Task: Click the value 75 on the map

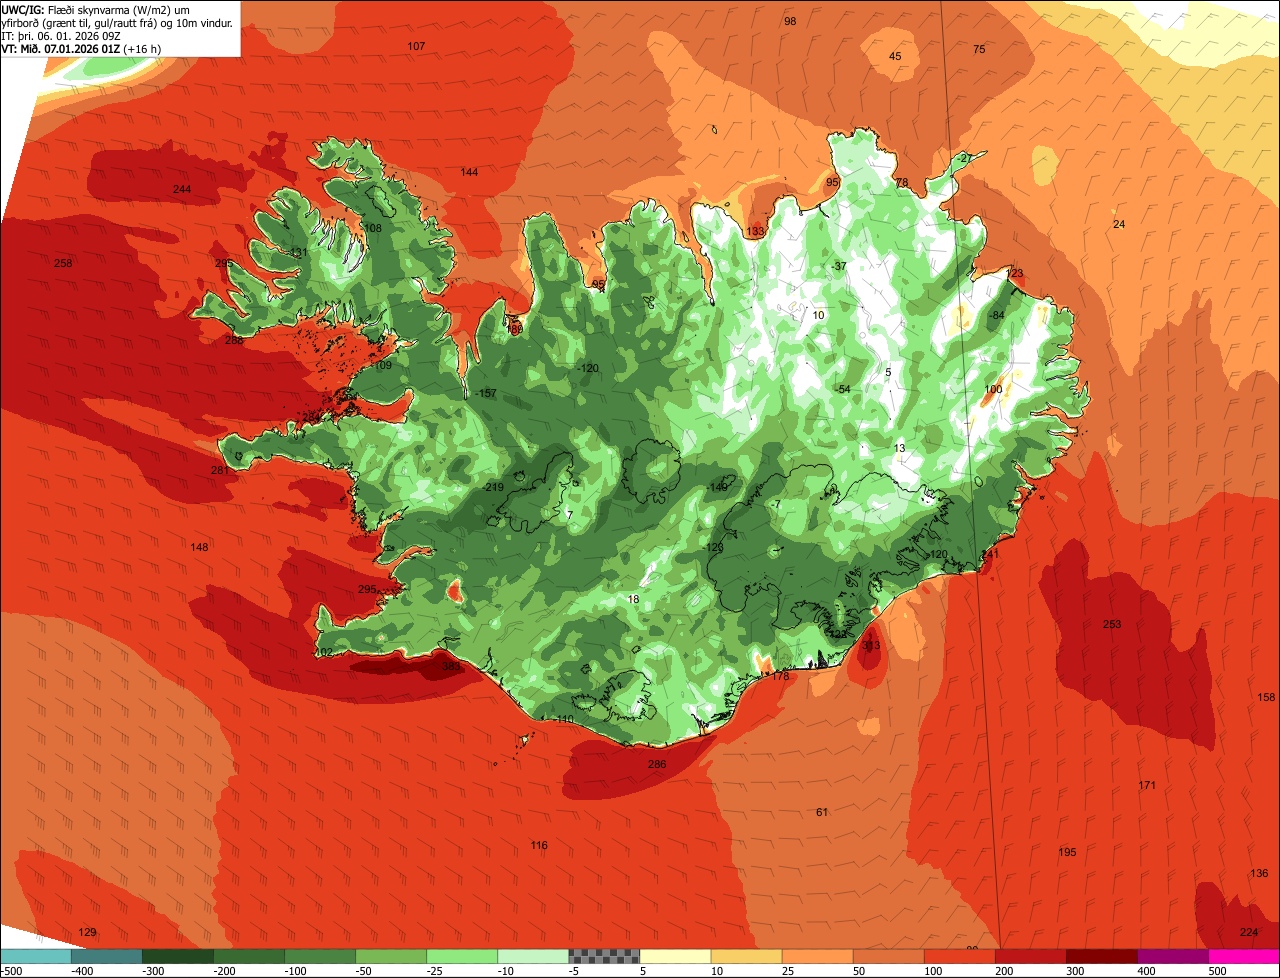Action: tap(979, 50)
